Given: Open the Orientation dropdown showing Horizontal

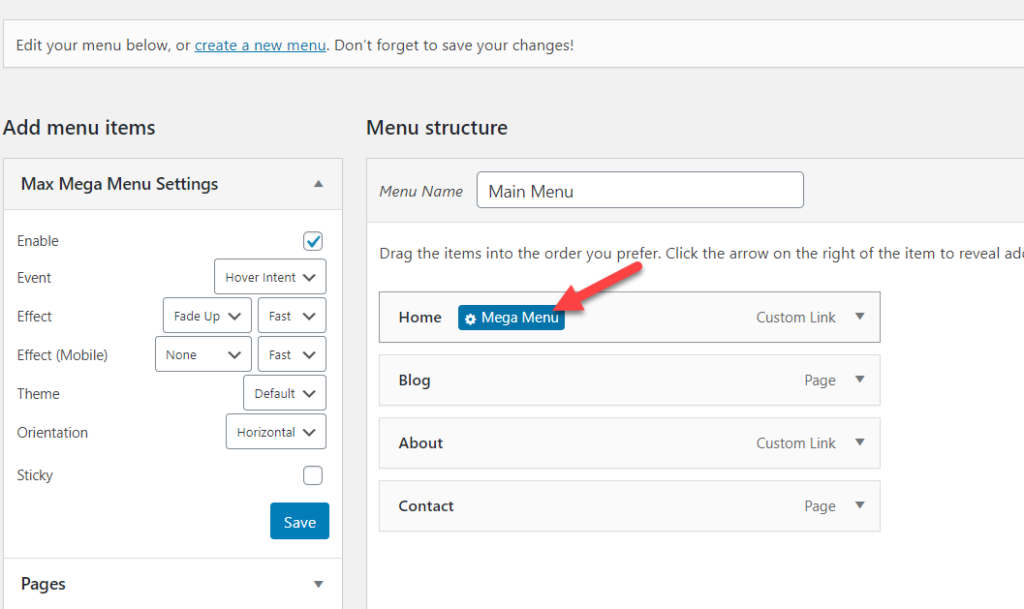Looking at the screenshot, I should (275, 432).
